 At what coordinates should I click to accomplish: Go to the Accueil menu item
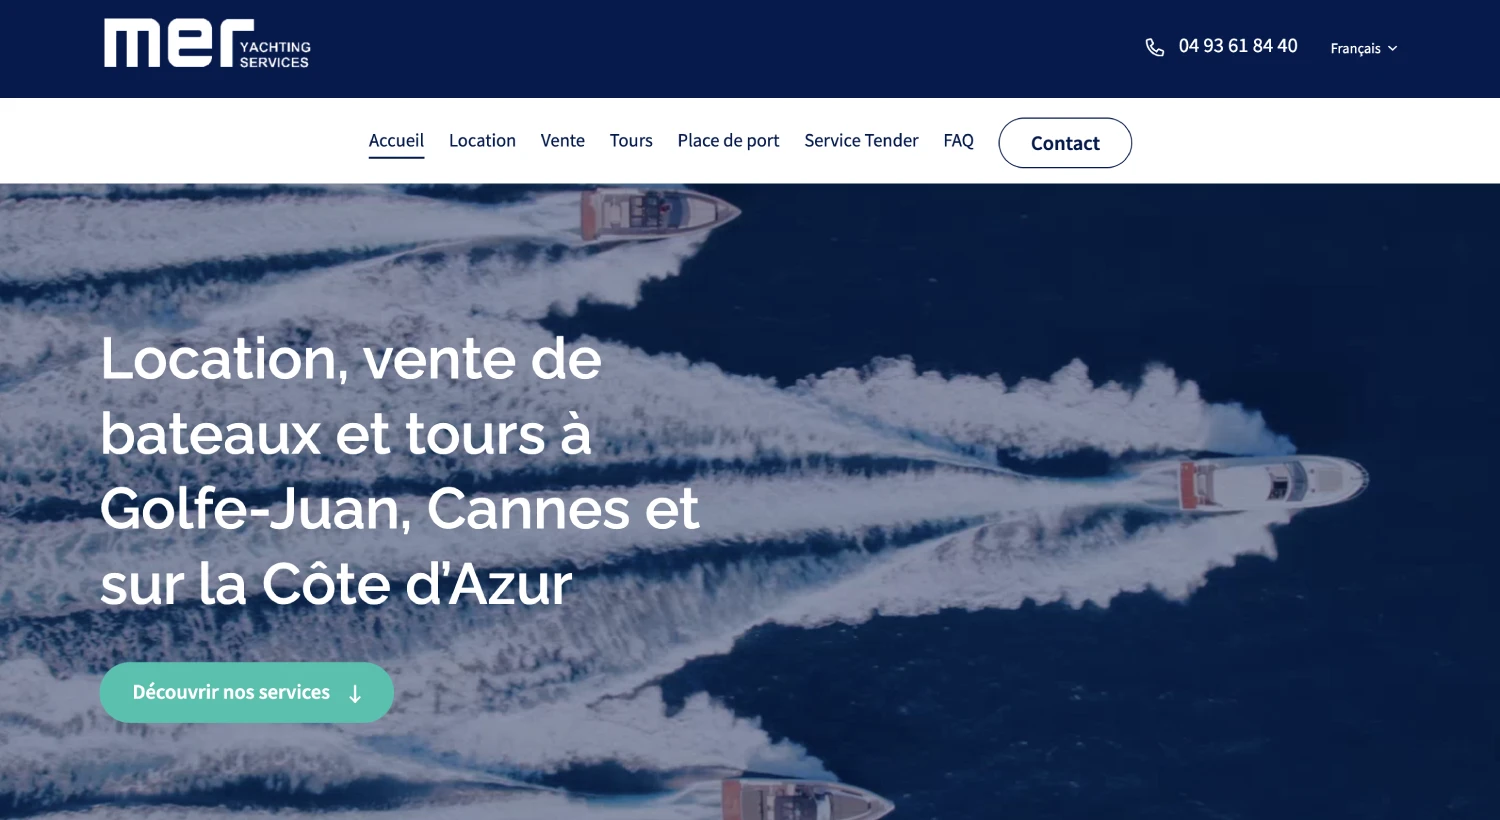[396, 141]
